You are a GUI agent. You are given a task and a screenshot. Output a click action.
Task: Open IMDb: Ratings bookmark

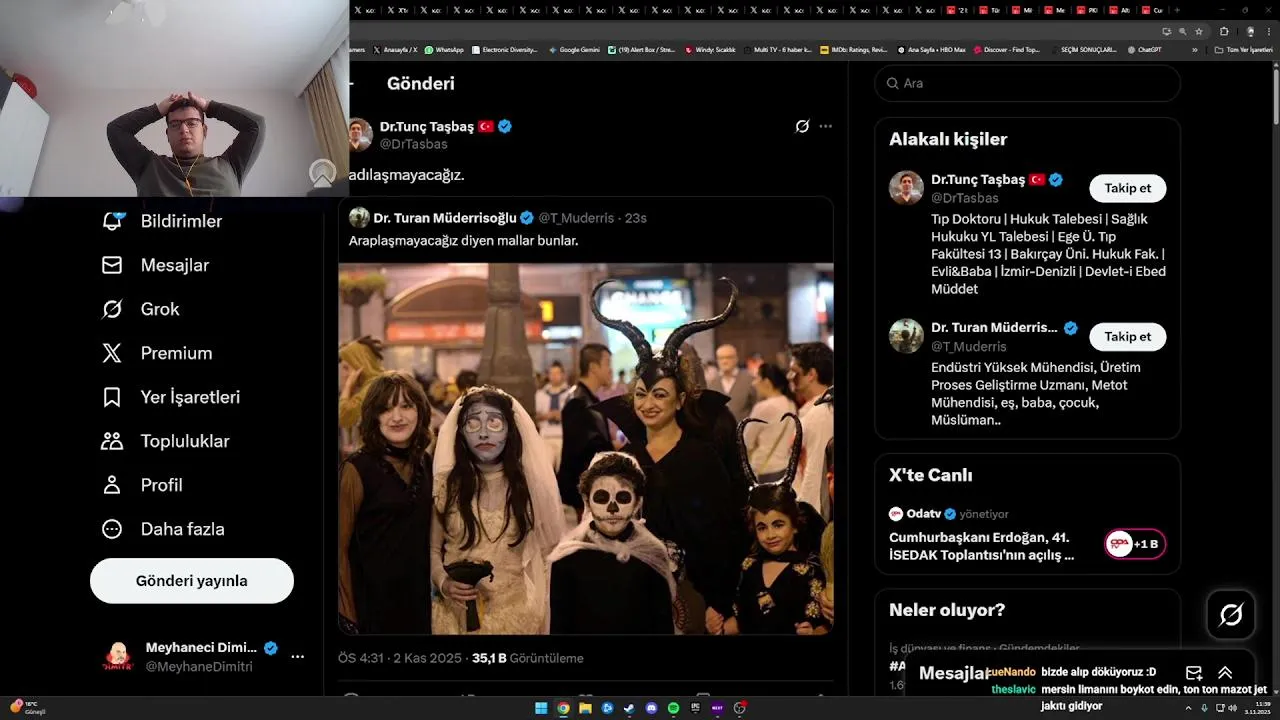853,49
